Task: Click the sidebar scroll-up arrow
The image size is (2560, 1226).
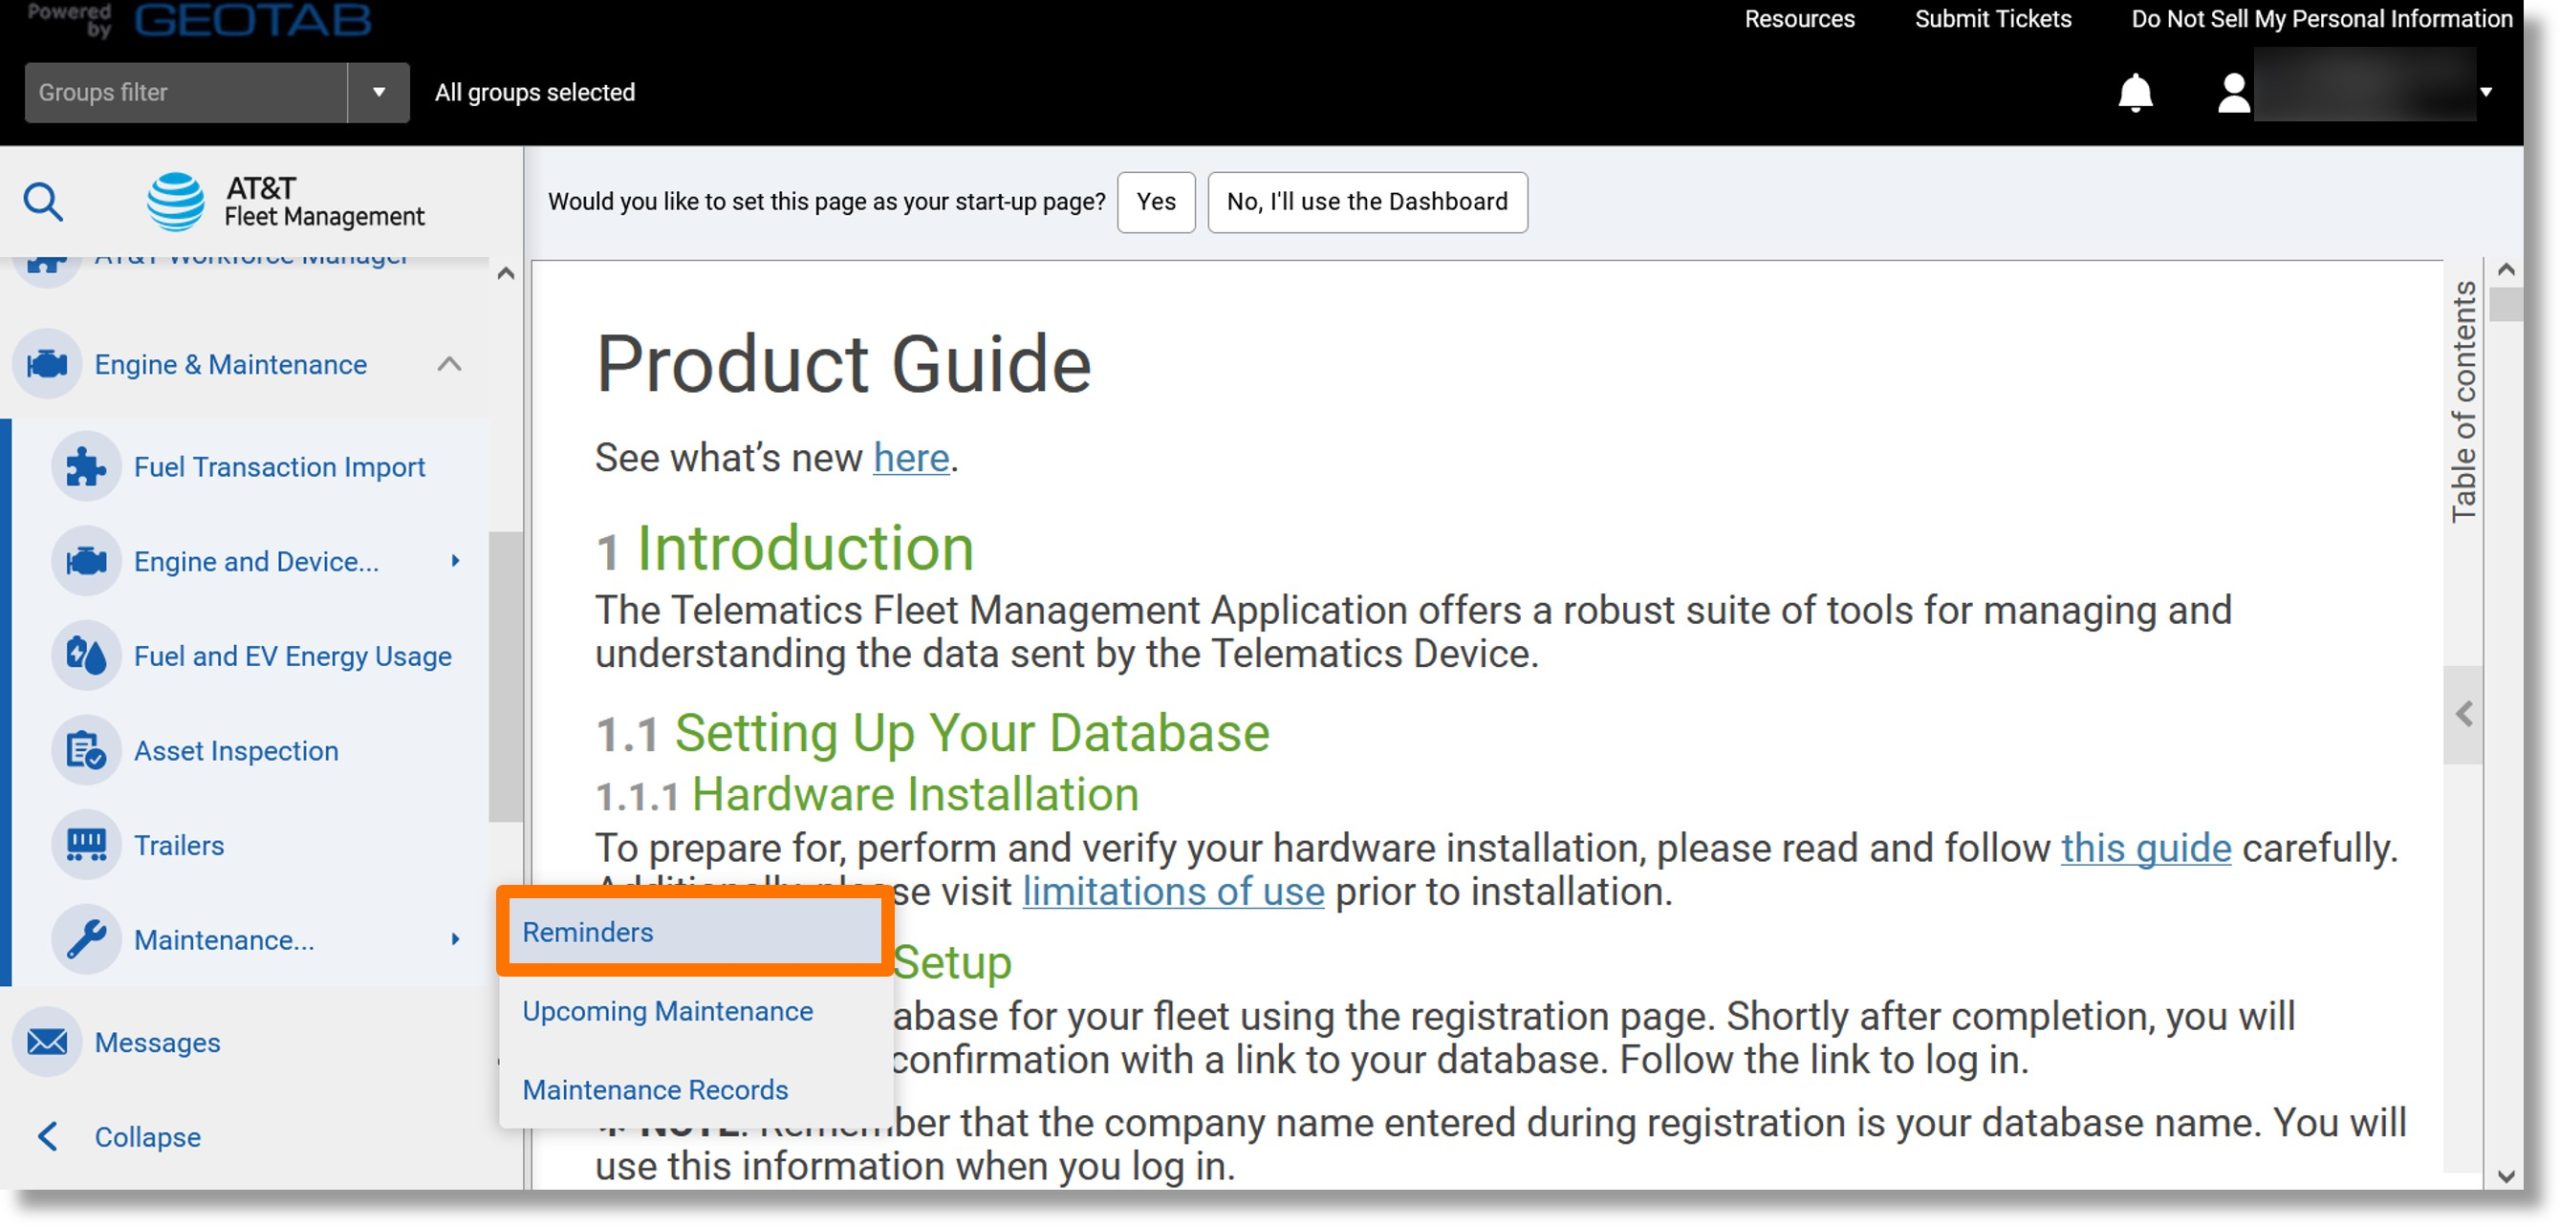Action: 506,273
